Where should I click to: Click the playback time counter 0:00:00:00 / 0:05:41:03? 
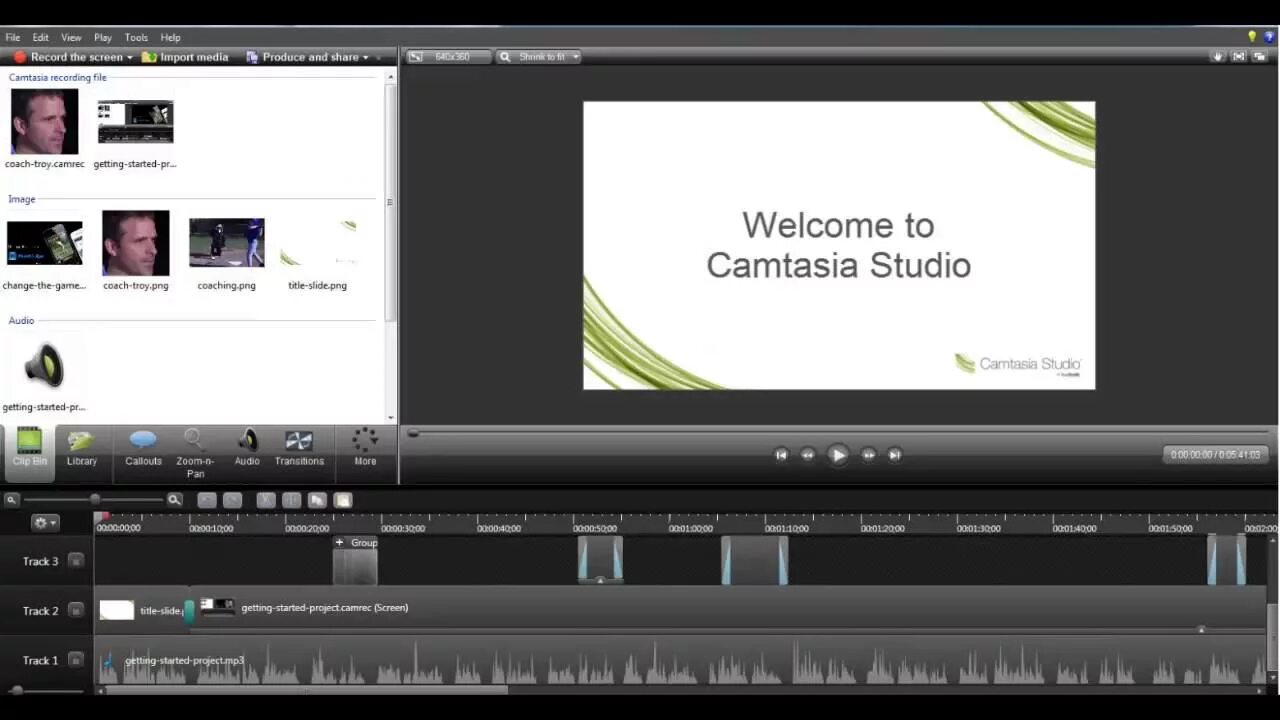pos(1215,454)
